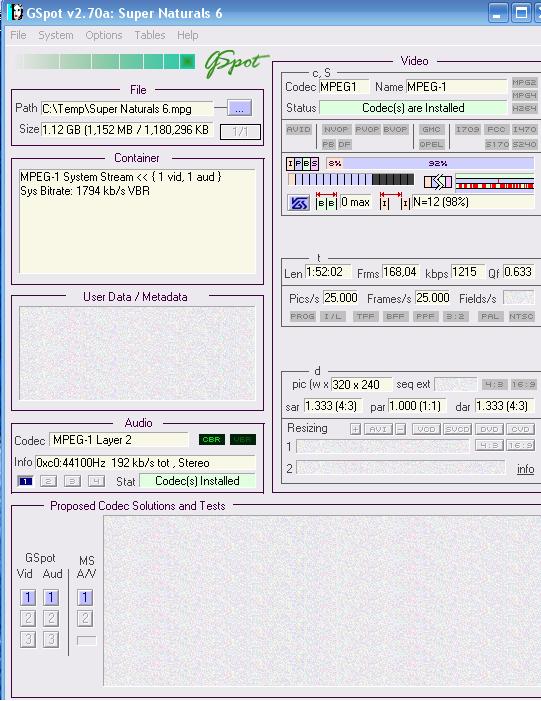Toggle the TFF field order indicator

click(x=365, y=316)
